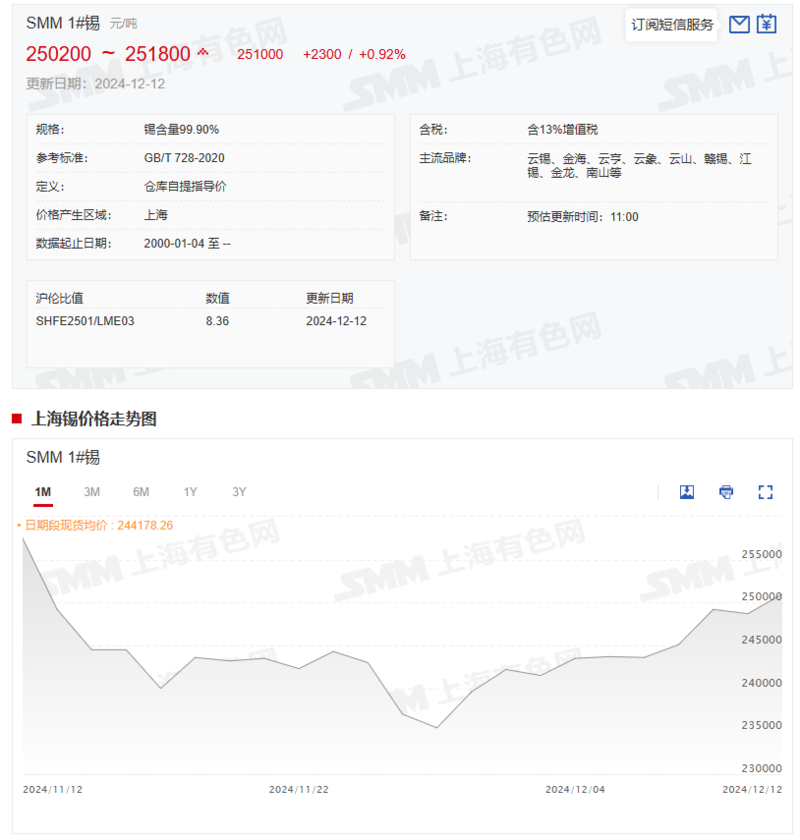Click the price region value 上海
800x840 pixels.
point(155,215)
